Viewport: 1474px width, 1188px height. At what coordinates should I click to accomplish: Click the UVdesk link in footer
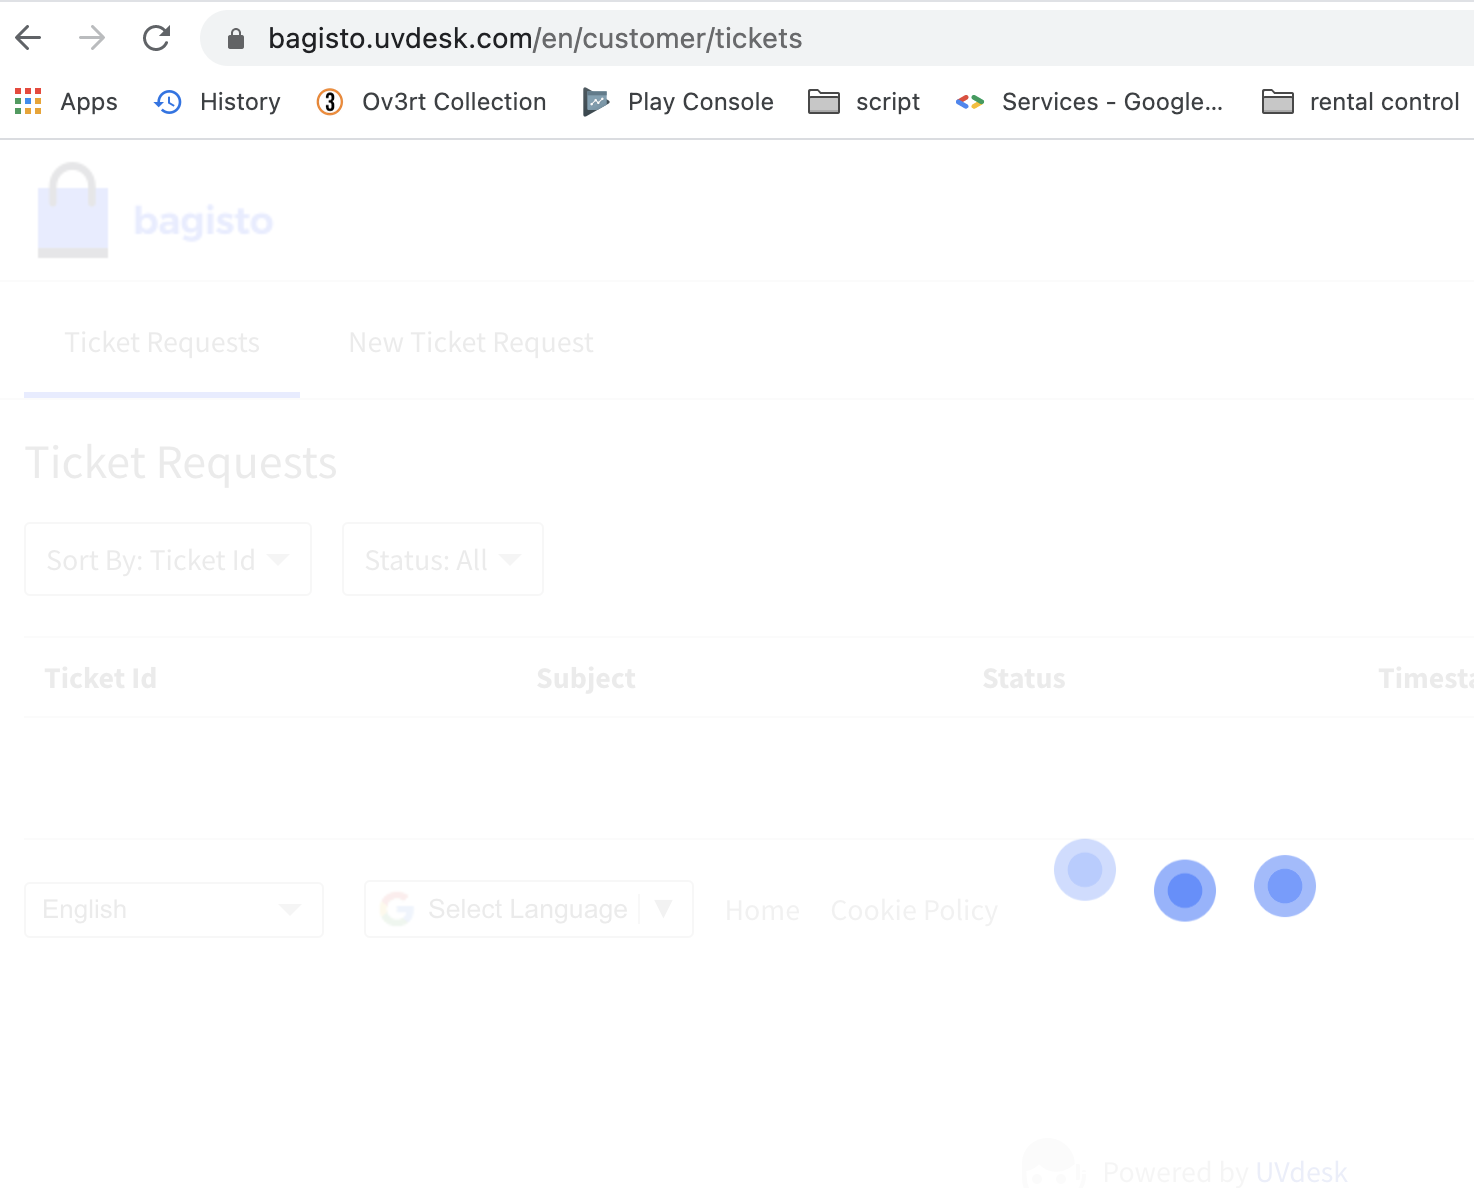click(1301, 1172)
